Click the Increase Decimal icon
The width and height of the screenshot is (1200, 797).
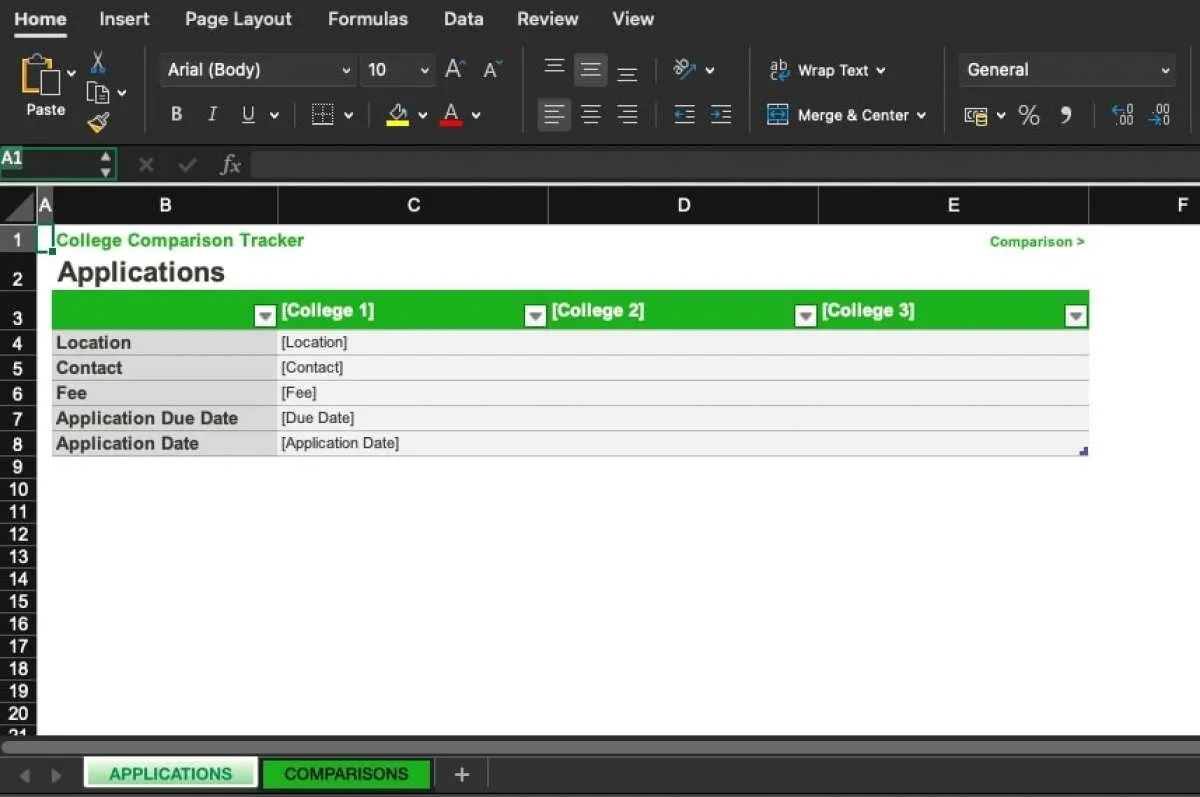[x=1122, y=115]
